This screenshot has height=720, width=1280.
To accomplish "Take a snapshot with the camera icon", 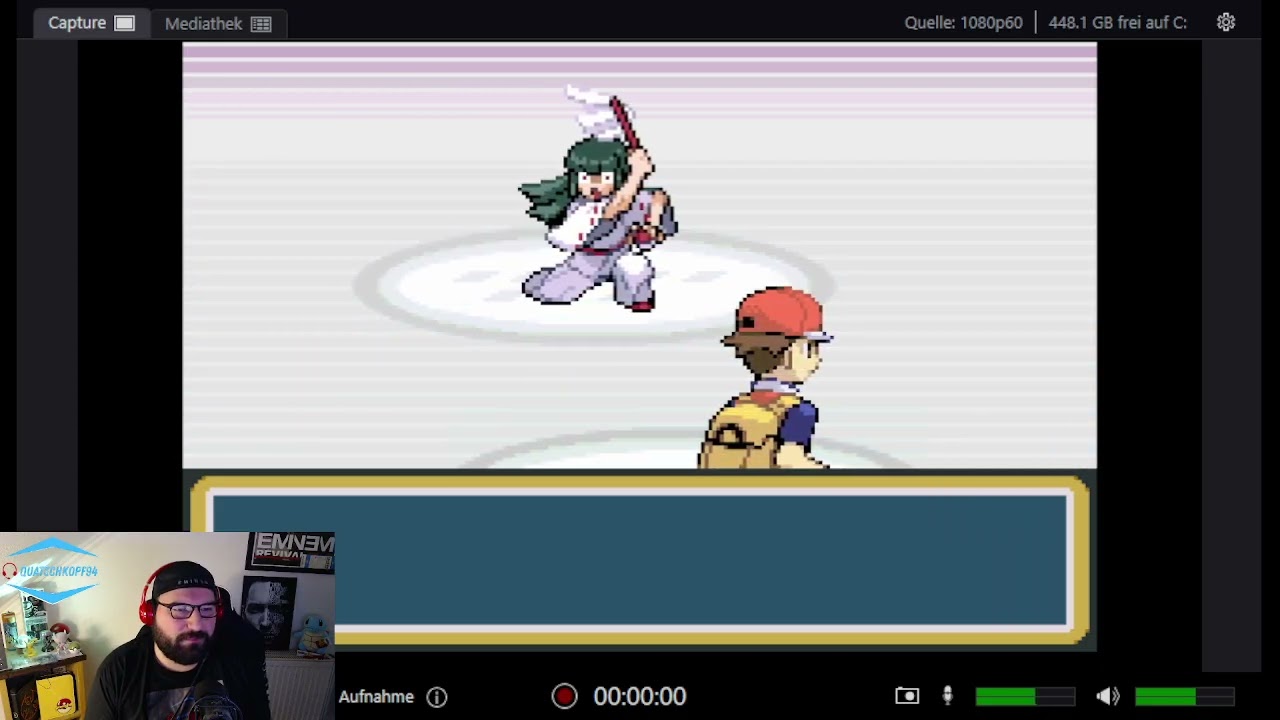I will point(907,696).
